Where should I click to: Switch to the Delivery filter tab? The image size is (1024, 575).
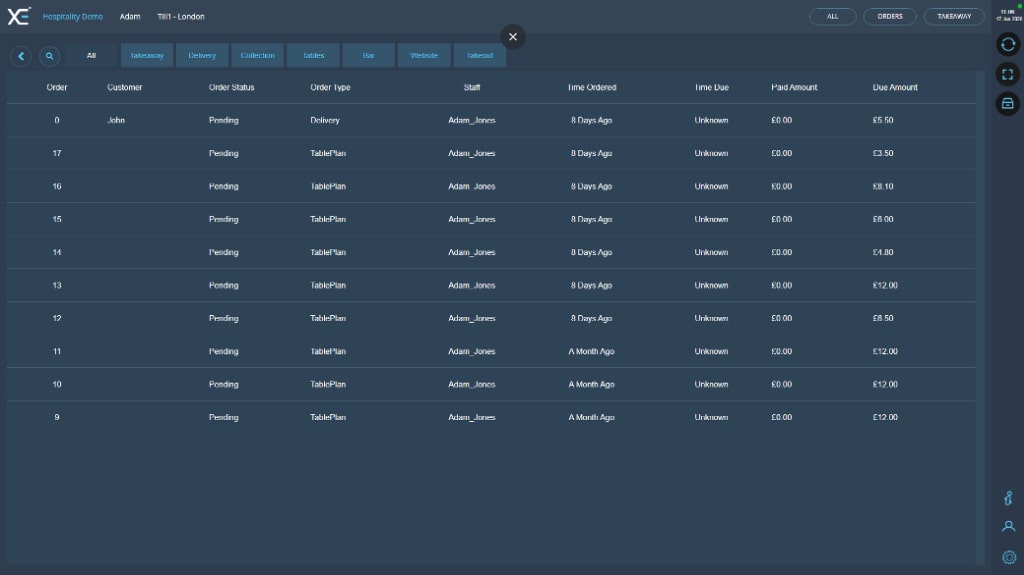tap(202, 56)
